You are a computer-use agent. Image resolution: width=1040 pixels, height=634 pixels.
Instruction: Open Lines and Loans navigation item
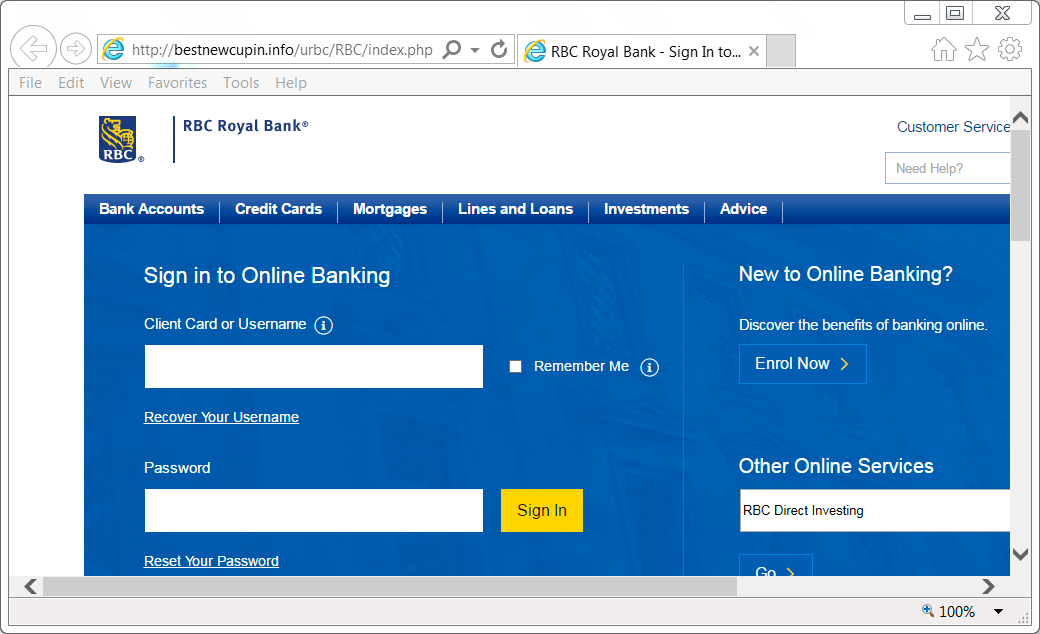pos(515,209)
